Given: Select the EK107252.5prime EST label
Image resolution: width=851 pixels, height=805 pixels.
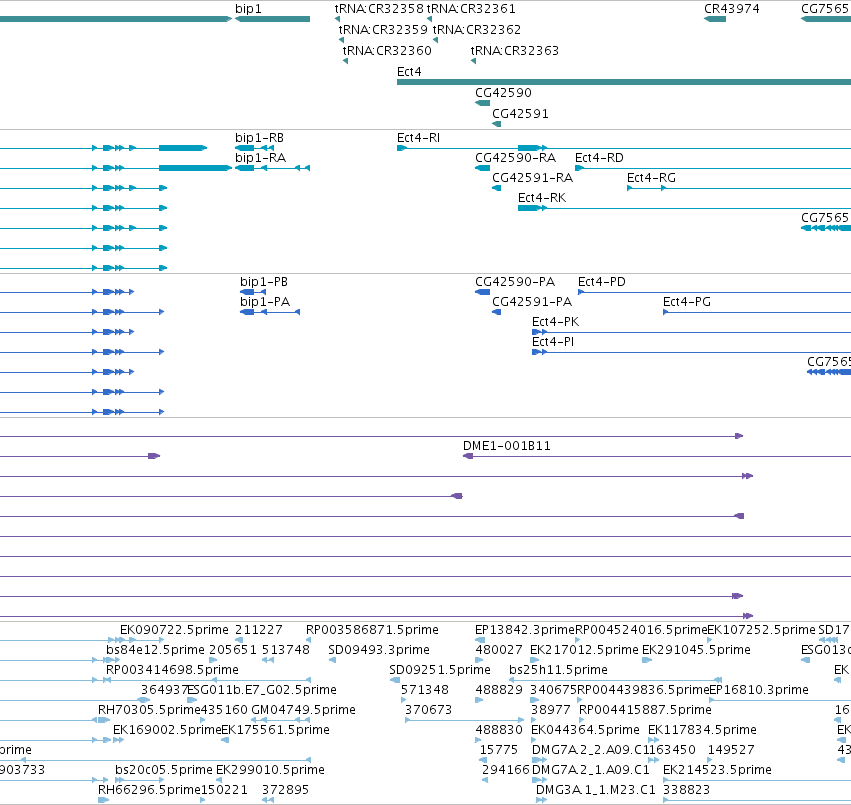Looking at the screenshot, I should click(x=761, y=630).
